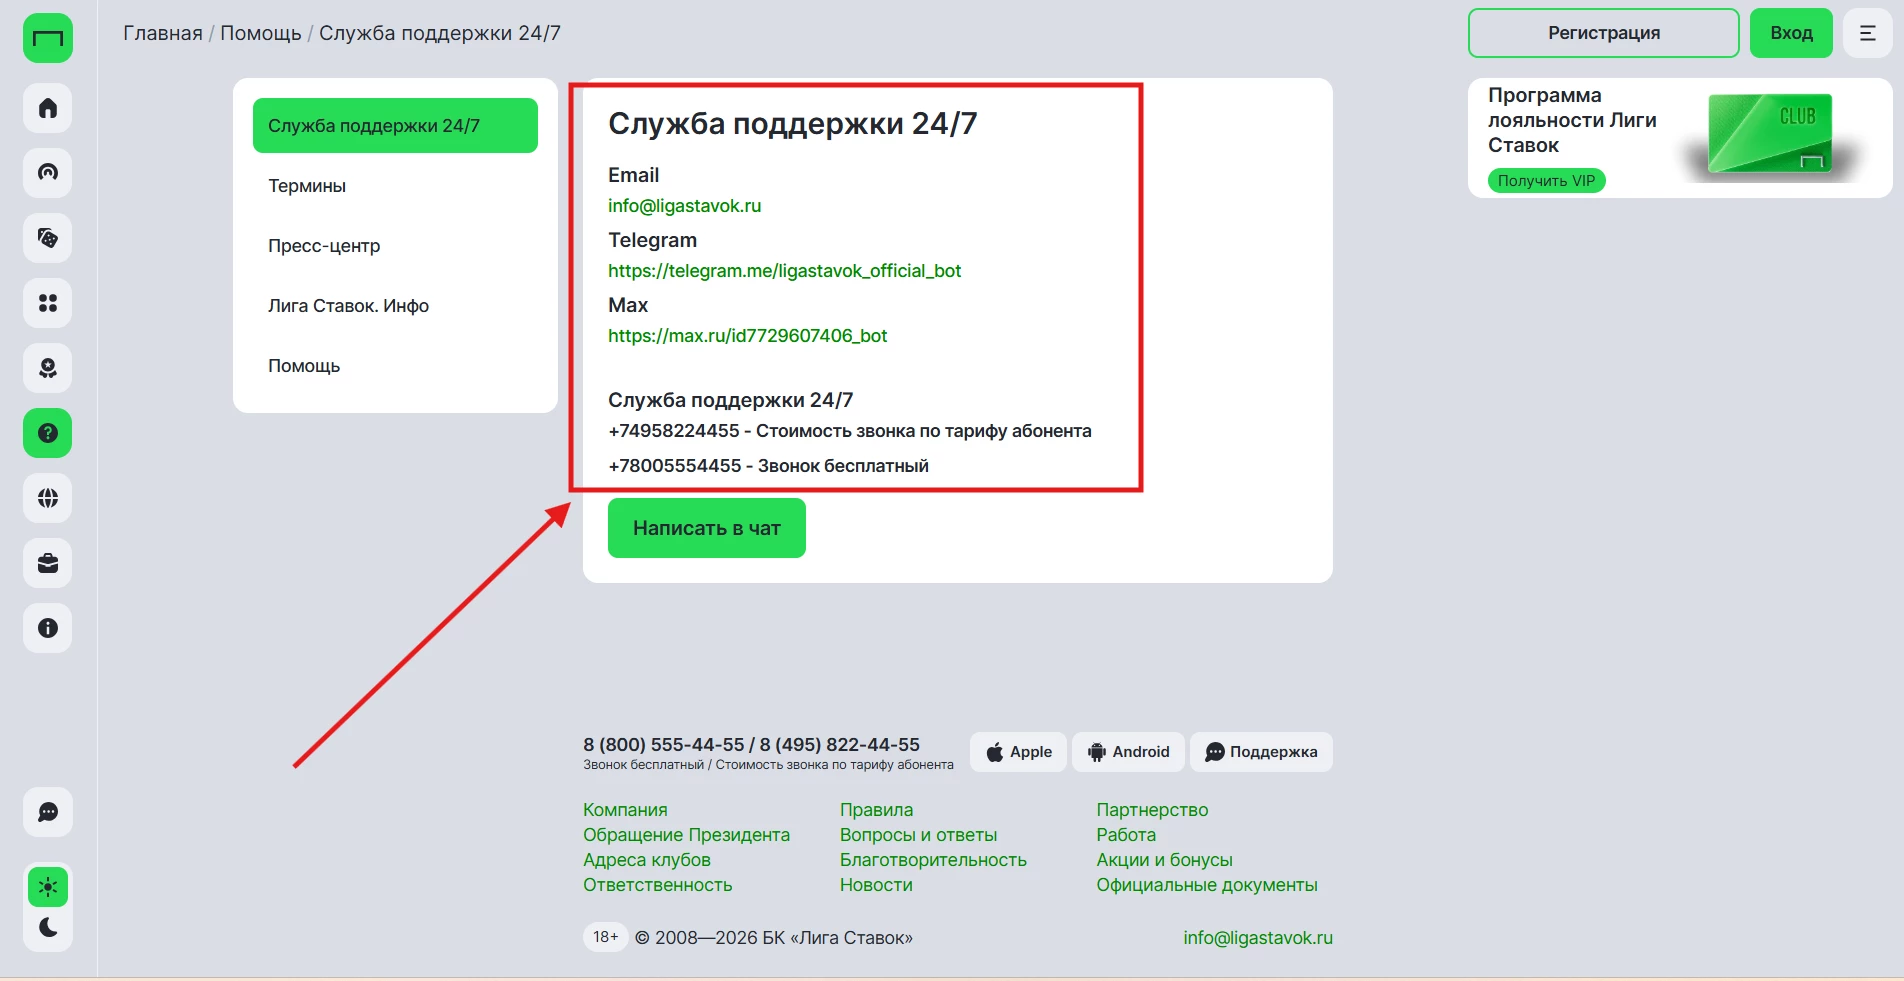Image resolution: width=1904 pixels, height=981 pixels.
Task: Click the Написать в чат button
Action: (707, 528)
